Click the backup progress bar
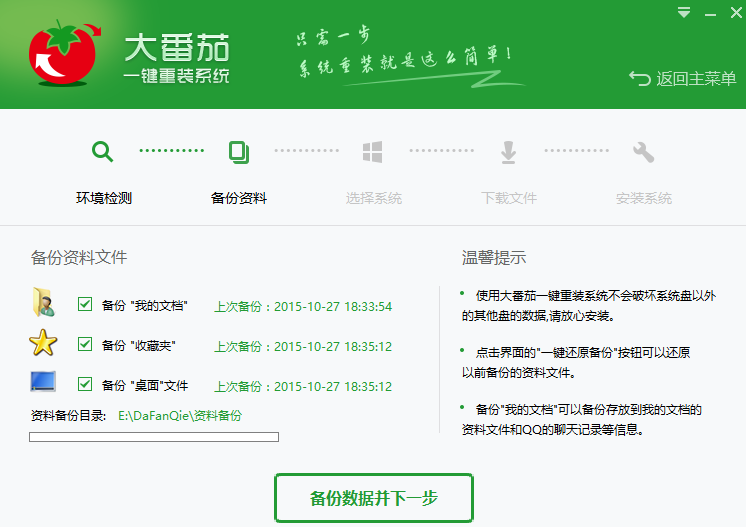Image resolution: width=746 pixels, height=527 pixels. (x=154, y=437)
